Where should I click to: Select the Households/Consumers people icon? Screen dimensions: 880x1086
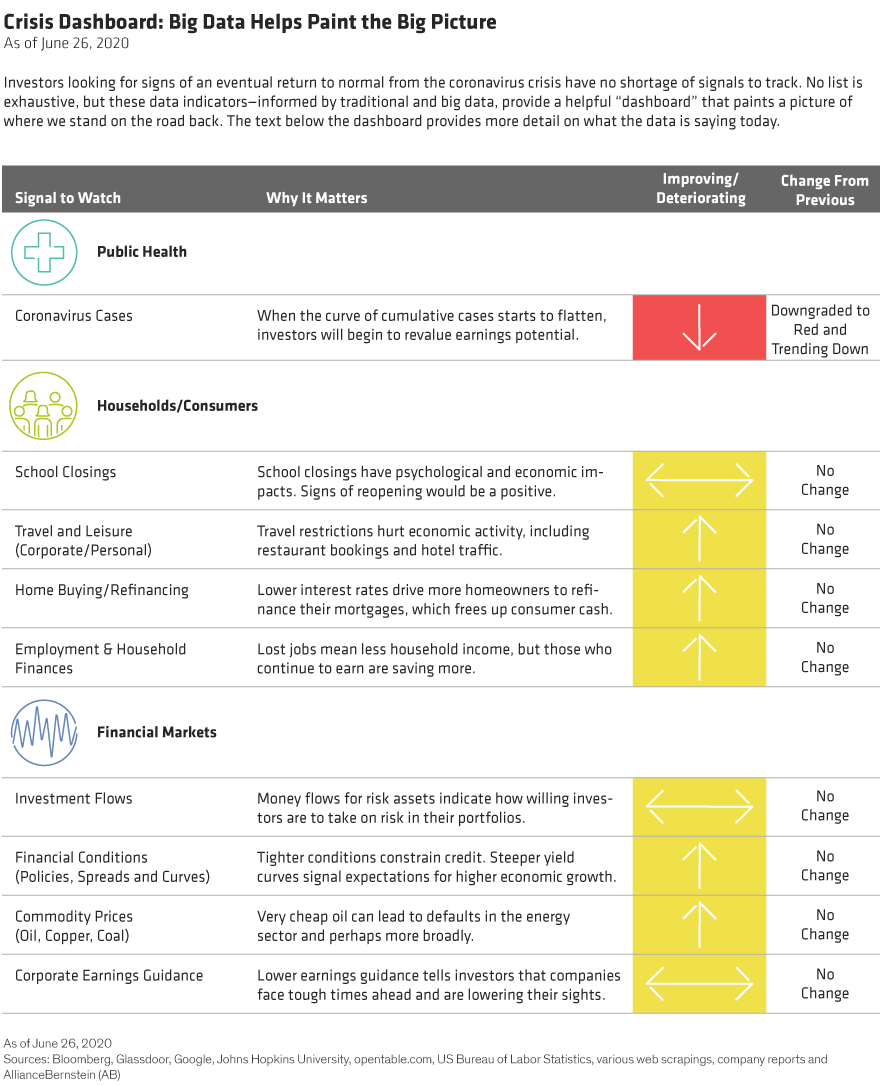[x=44, y=406]
